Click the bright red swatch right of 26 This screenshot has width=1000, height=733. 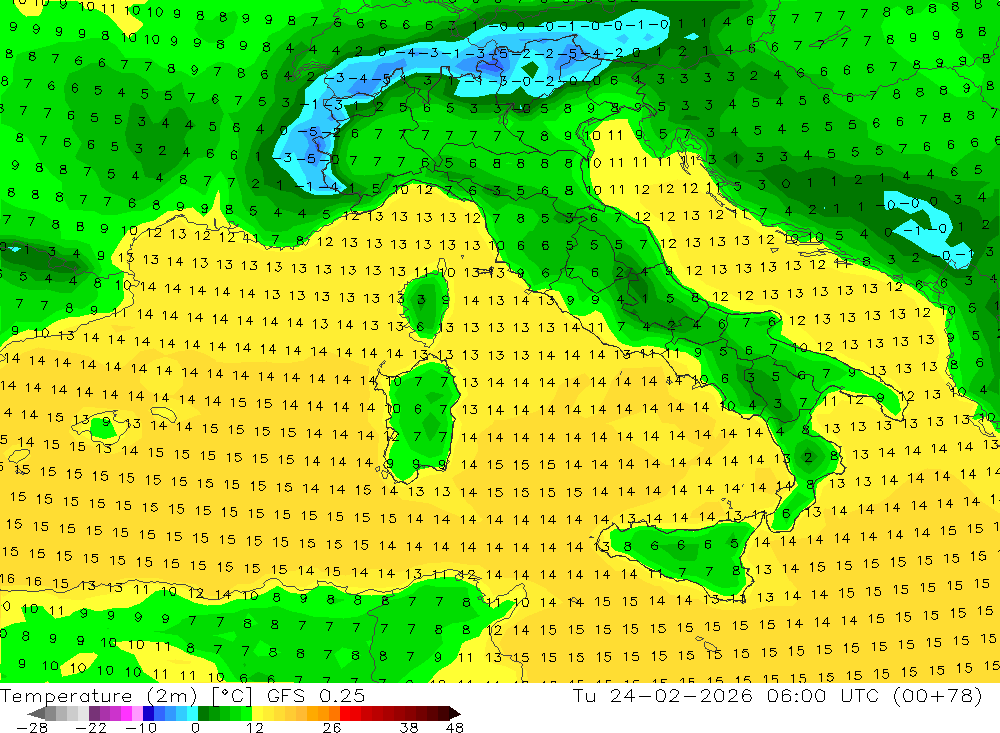coord(345,713)
